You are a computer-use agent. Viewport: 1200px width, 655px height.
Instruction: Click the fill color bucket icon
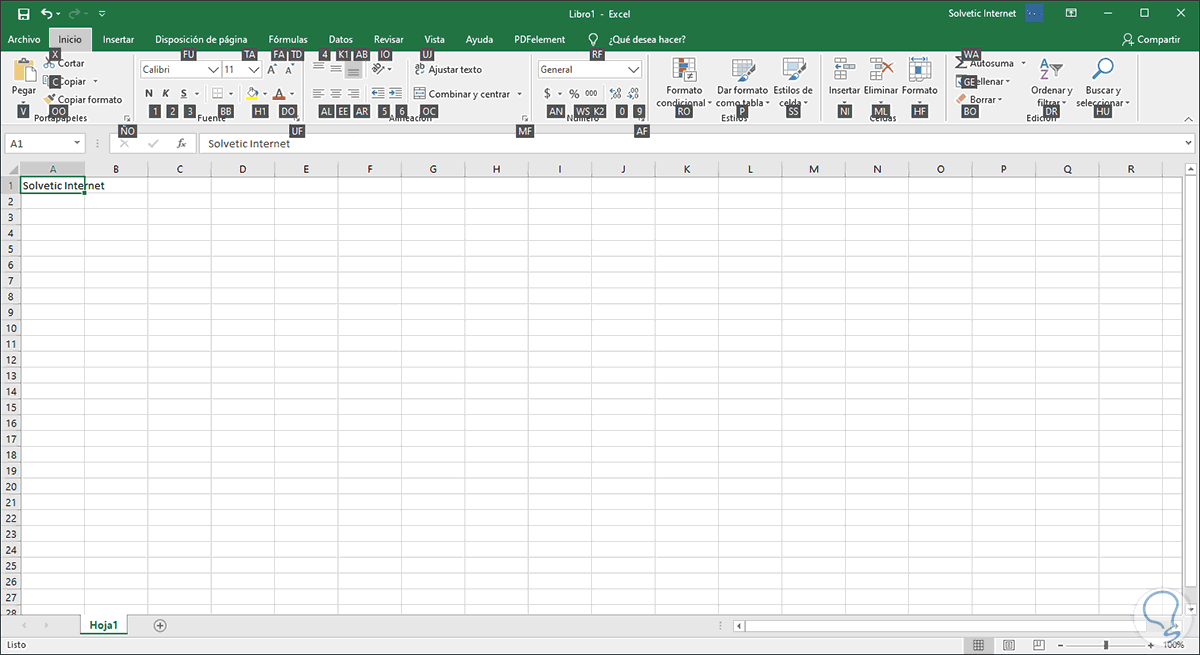click(x=252, y=94)
